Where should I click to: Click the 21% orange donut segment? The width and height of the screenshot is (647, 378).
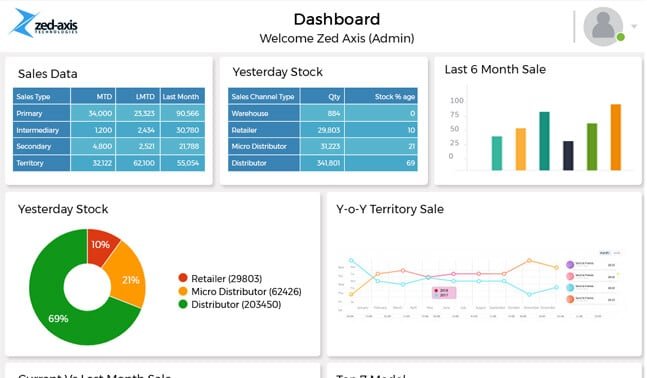[x=129, y=277]
